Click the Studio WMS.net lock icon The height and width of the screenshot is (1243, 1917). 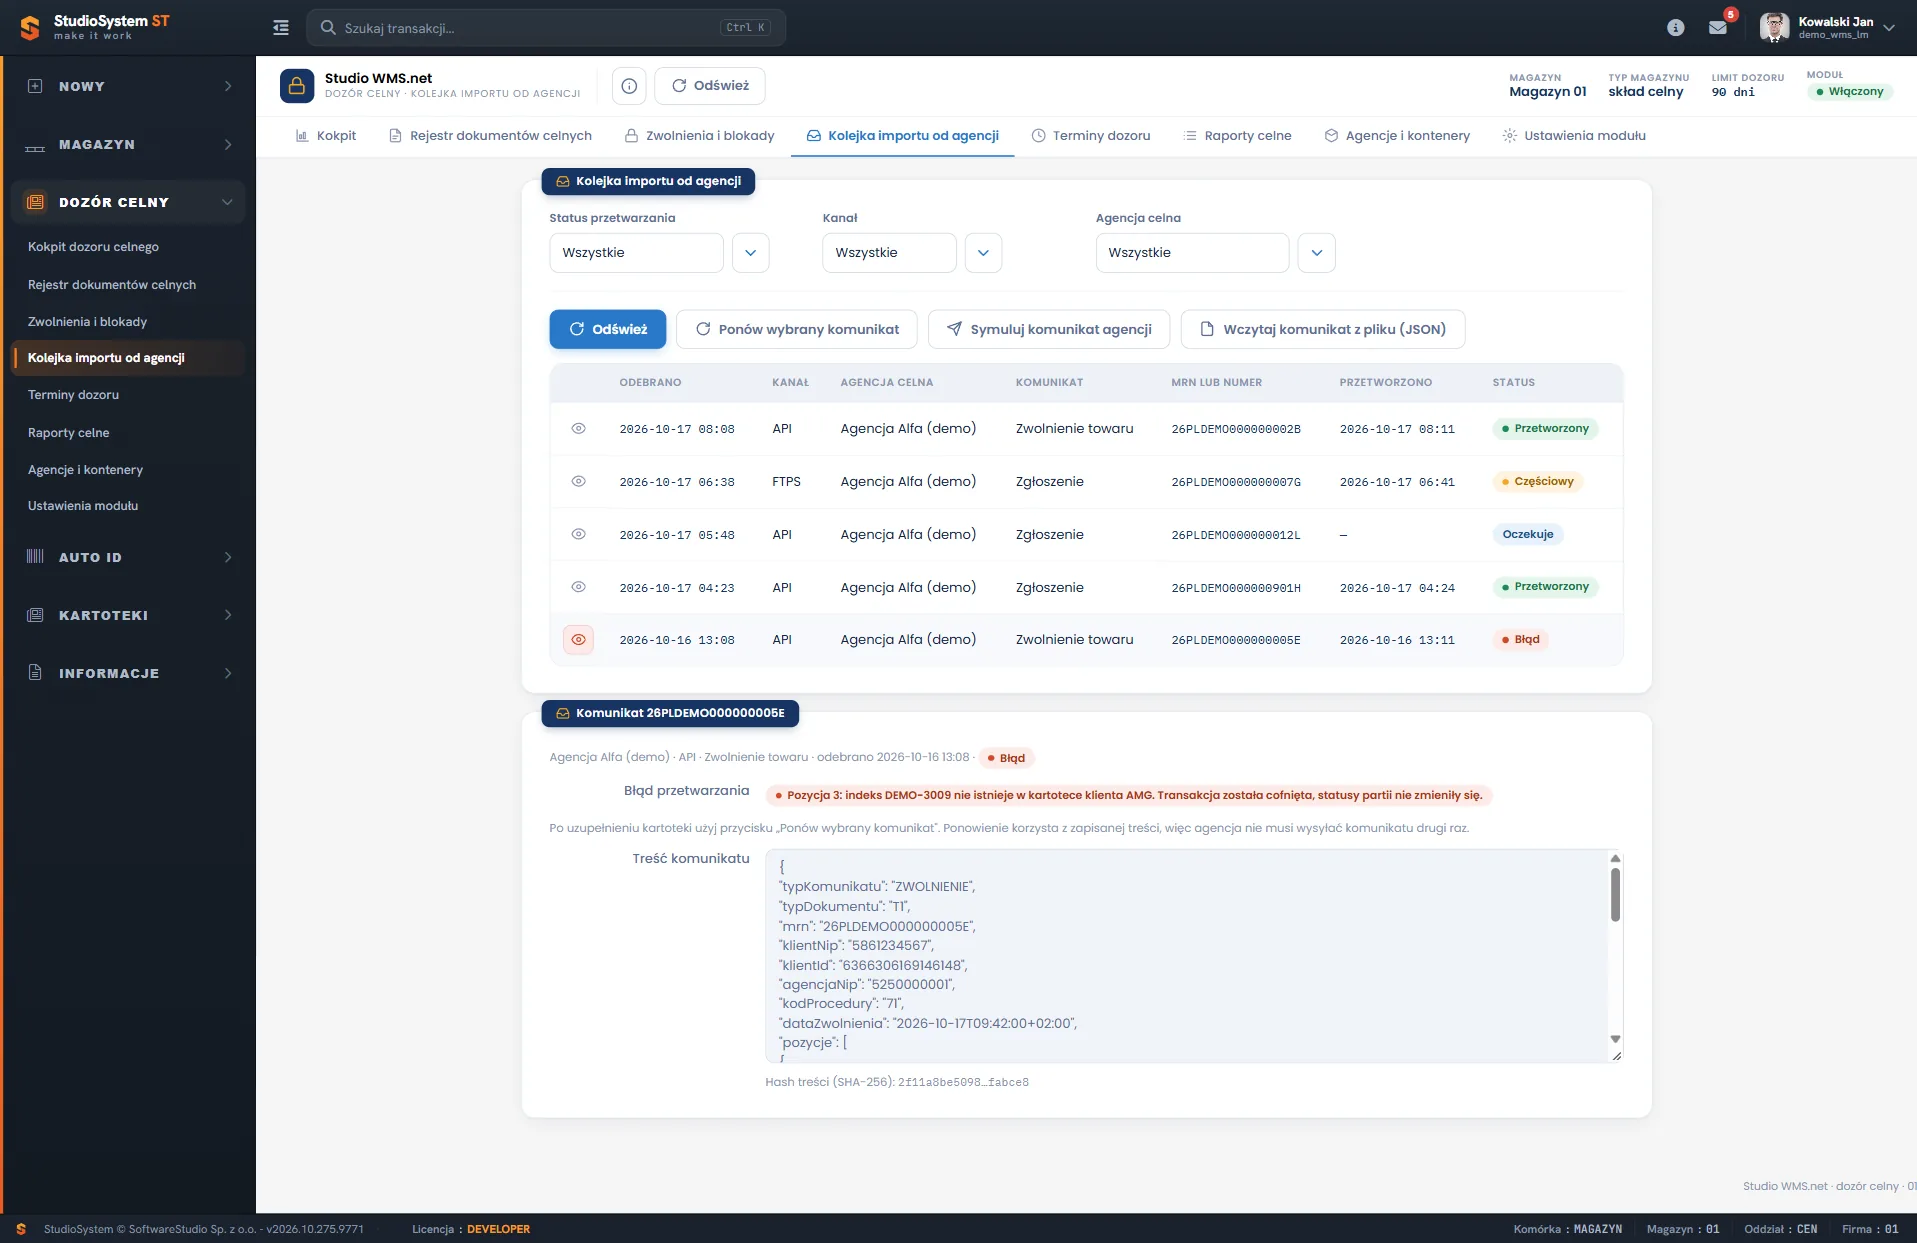click(297, 86)
